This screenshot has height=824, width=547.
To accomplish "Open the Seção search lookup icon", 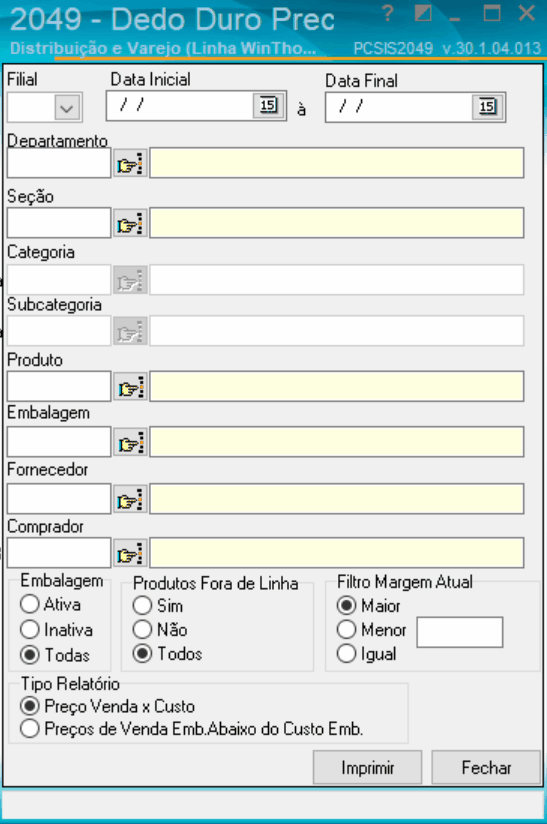I will (130, 223).
